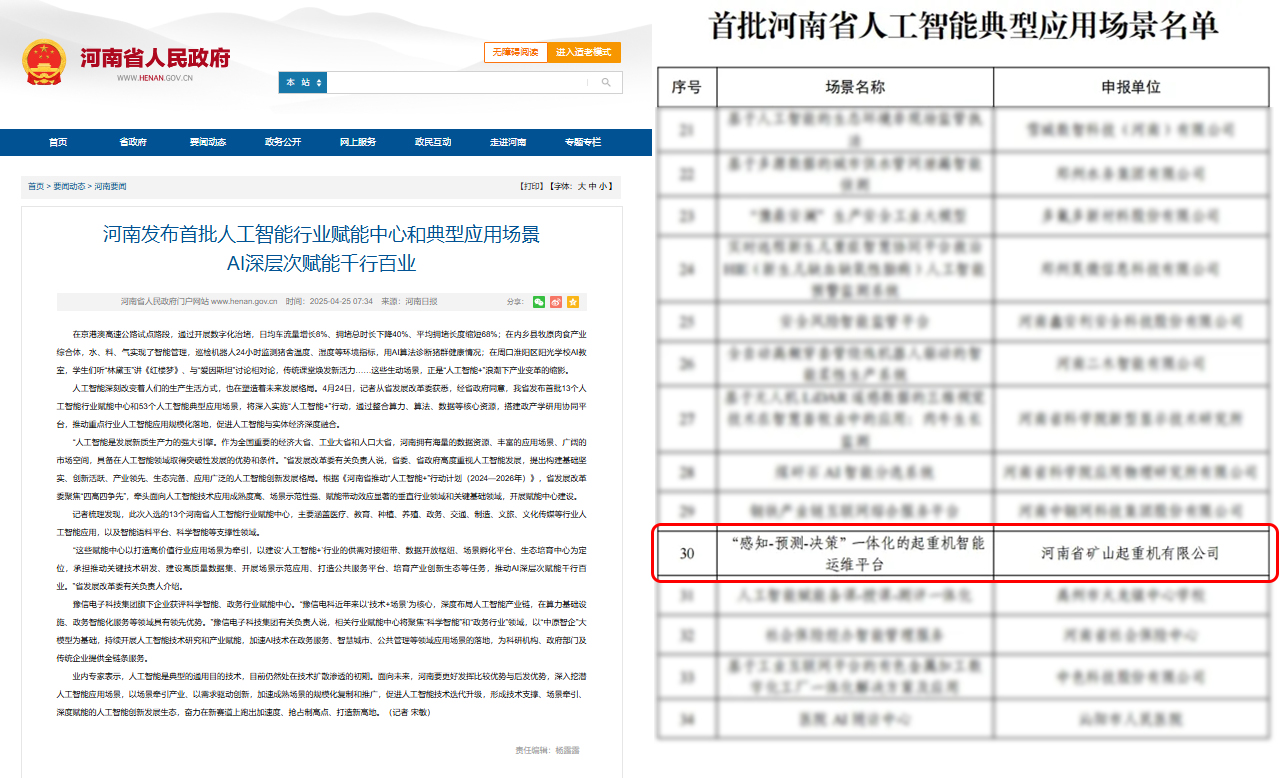Select 走进河南 navigation item
The image size is (1284, 778).
508,142
